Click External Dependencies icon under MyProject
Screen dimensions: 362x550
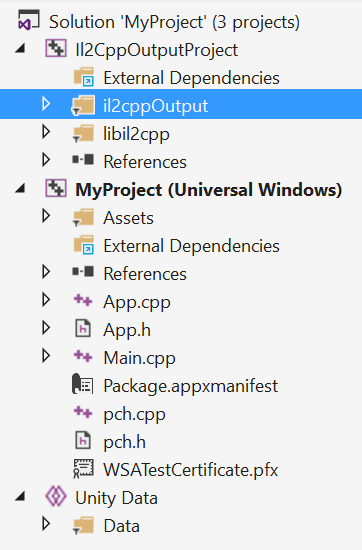pos(84,245)
